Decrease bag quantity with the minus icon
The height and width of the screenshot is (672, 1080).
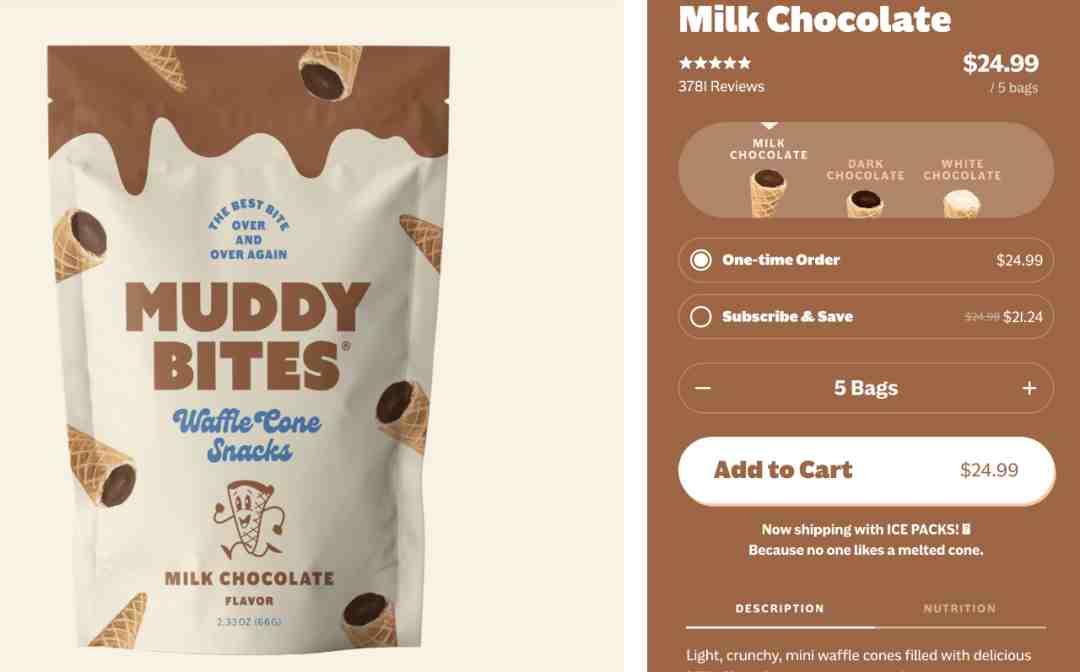(703, 388)
